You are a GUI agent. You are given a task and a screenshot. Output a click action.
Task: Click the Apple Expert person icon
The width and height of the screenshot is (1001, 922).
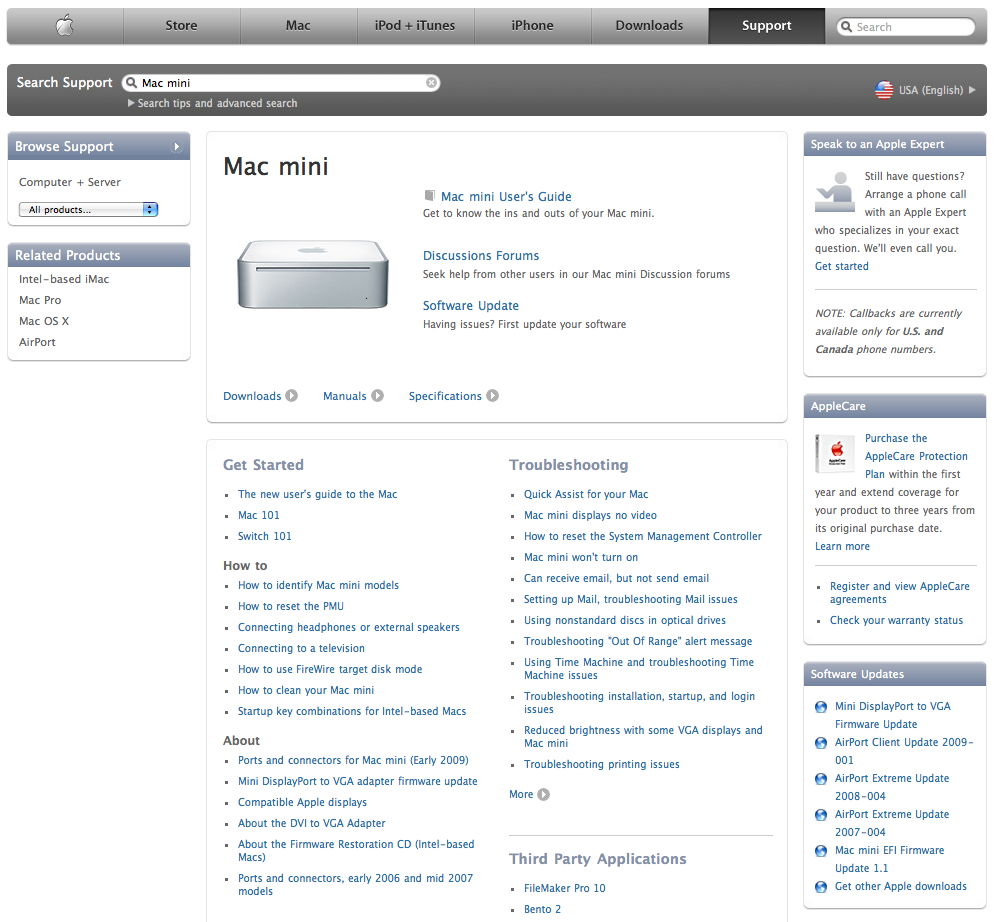click(835, 192)
